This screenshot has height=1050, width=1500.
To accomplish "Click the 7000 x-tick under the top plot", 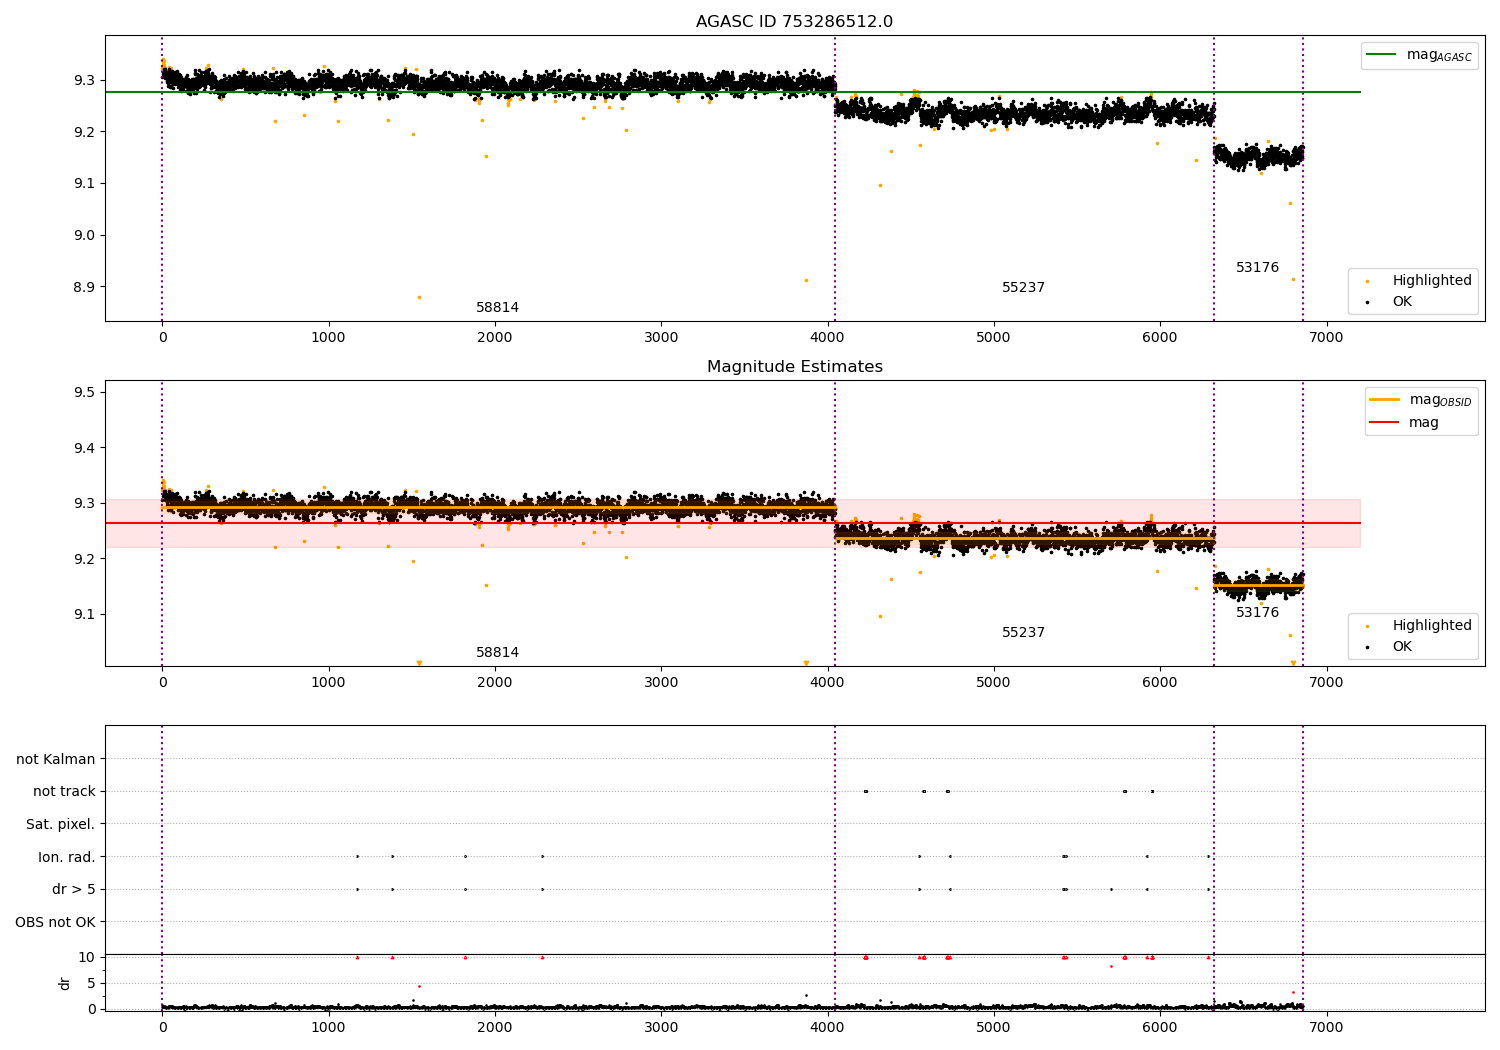I will (x=1326, y=337).
